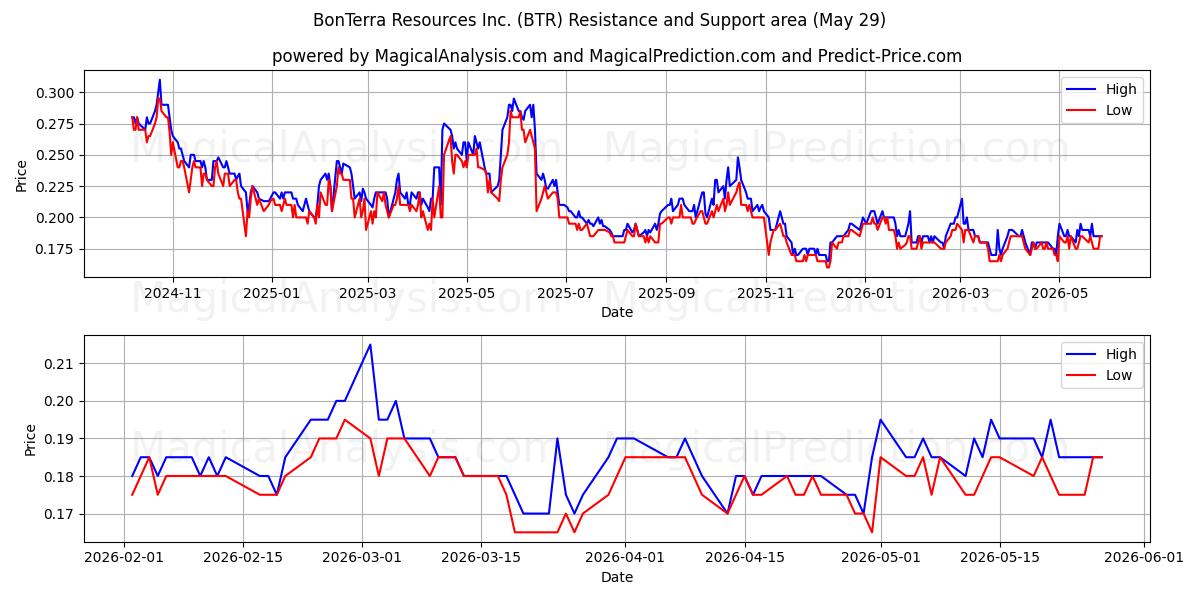Viewport: 1200px width, 600px height.
Task: Click the 2026-04-15 date tick label
Action: [x=744, y=558]
